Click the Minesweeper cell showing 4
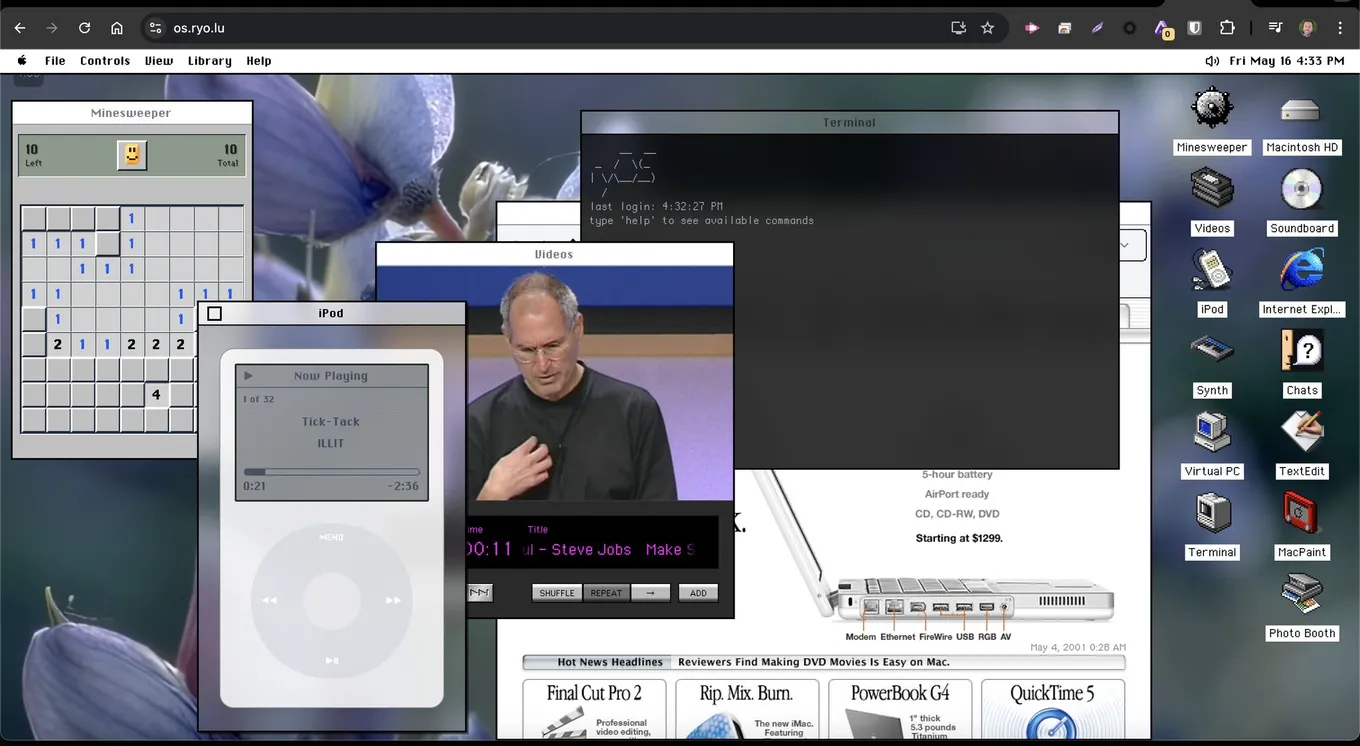The width and height of the screenshot is (1360, 746). pos(156,395)
